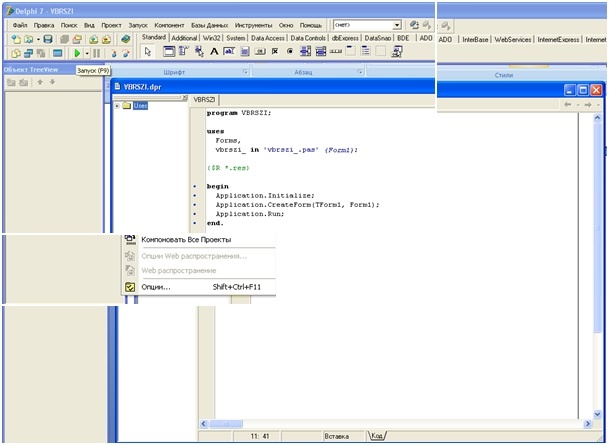Click the Open file toolbar icon
This screenshot has height=445, width=609.
tap(28, 39)
